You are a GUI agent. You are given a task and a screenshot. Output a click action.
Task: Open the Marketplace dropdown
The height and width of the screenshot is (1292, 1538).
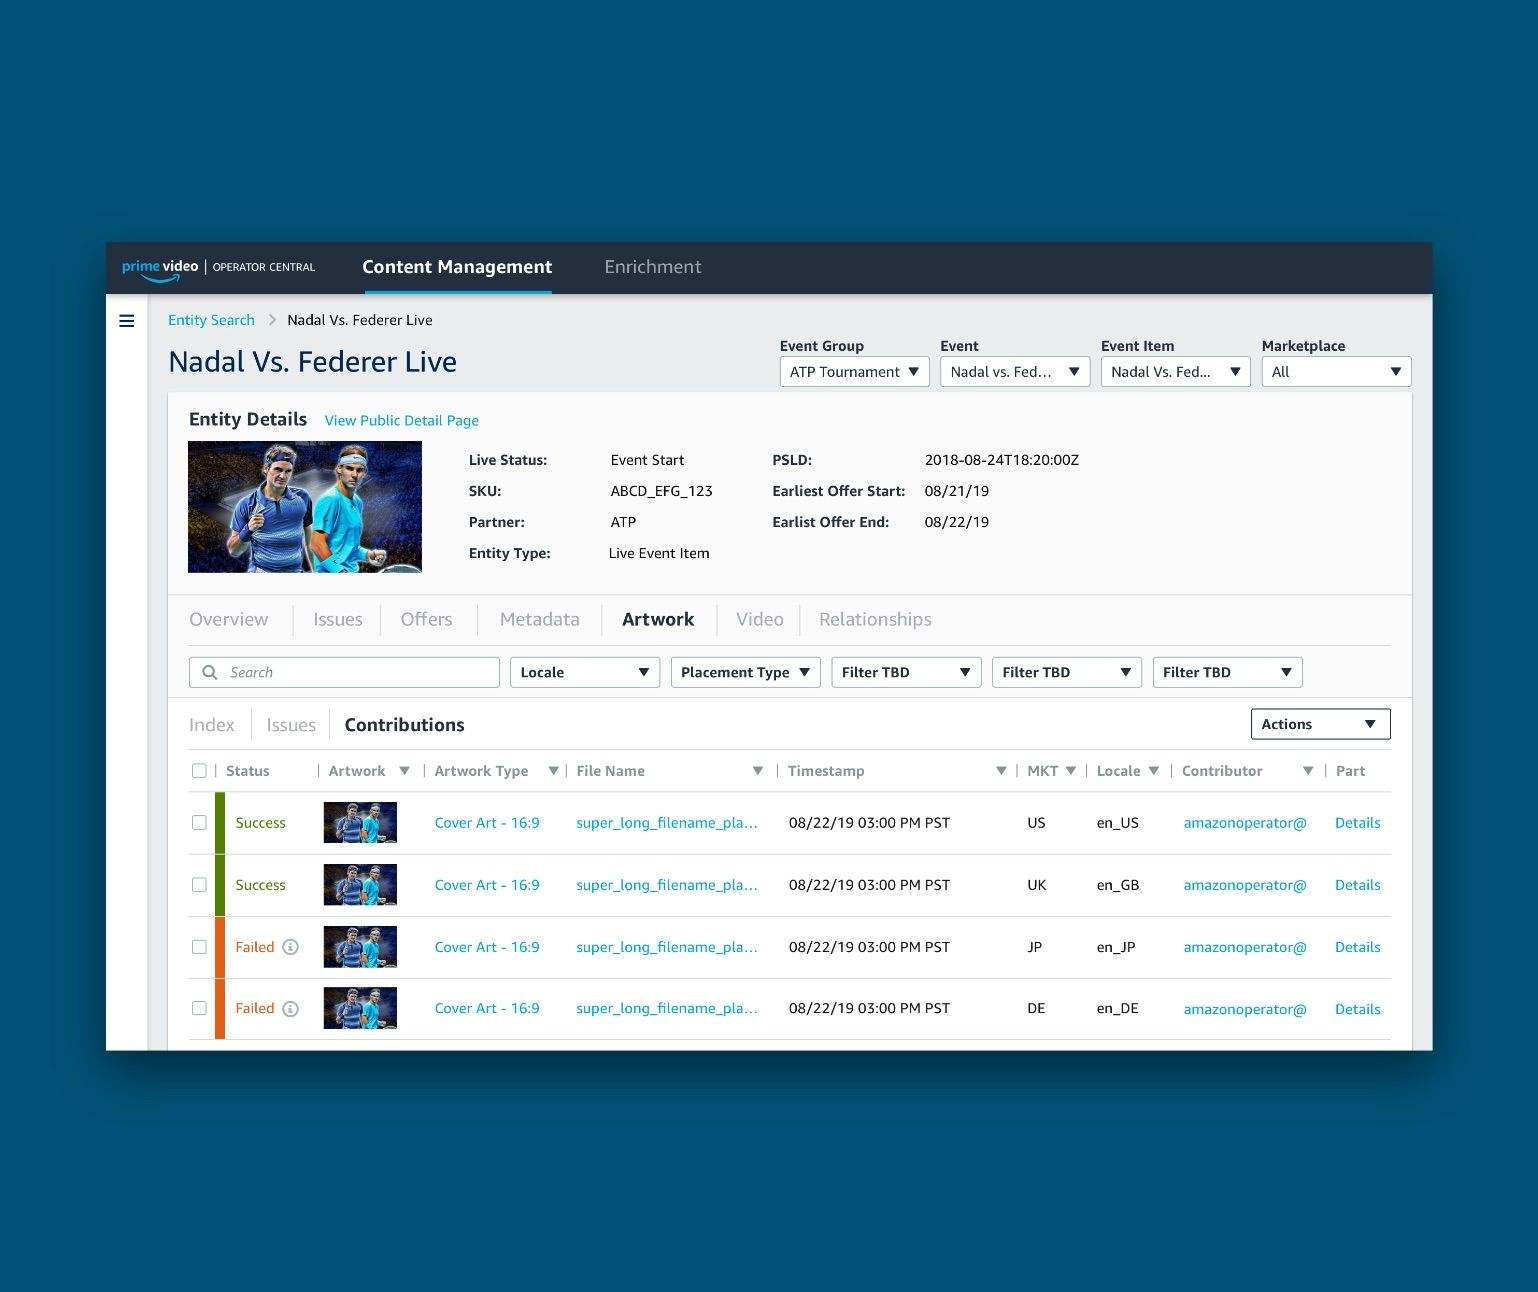point(1336,372)
